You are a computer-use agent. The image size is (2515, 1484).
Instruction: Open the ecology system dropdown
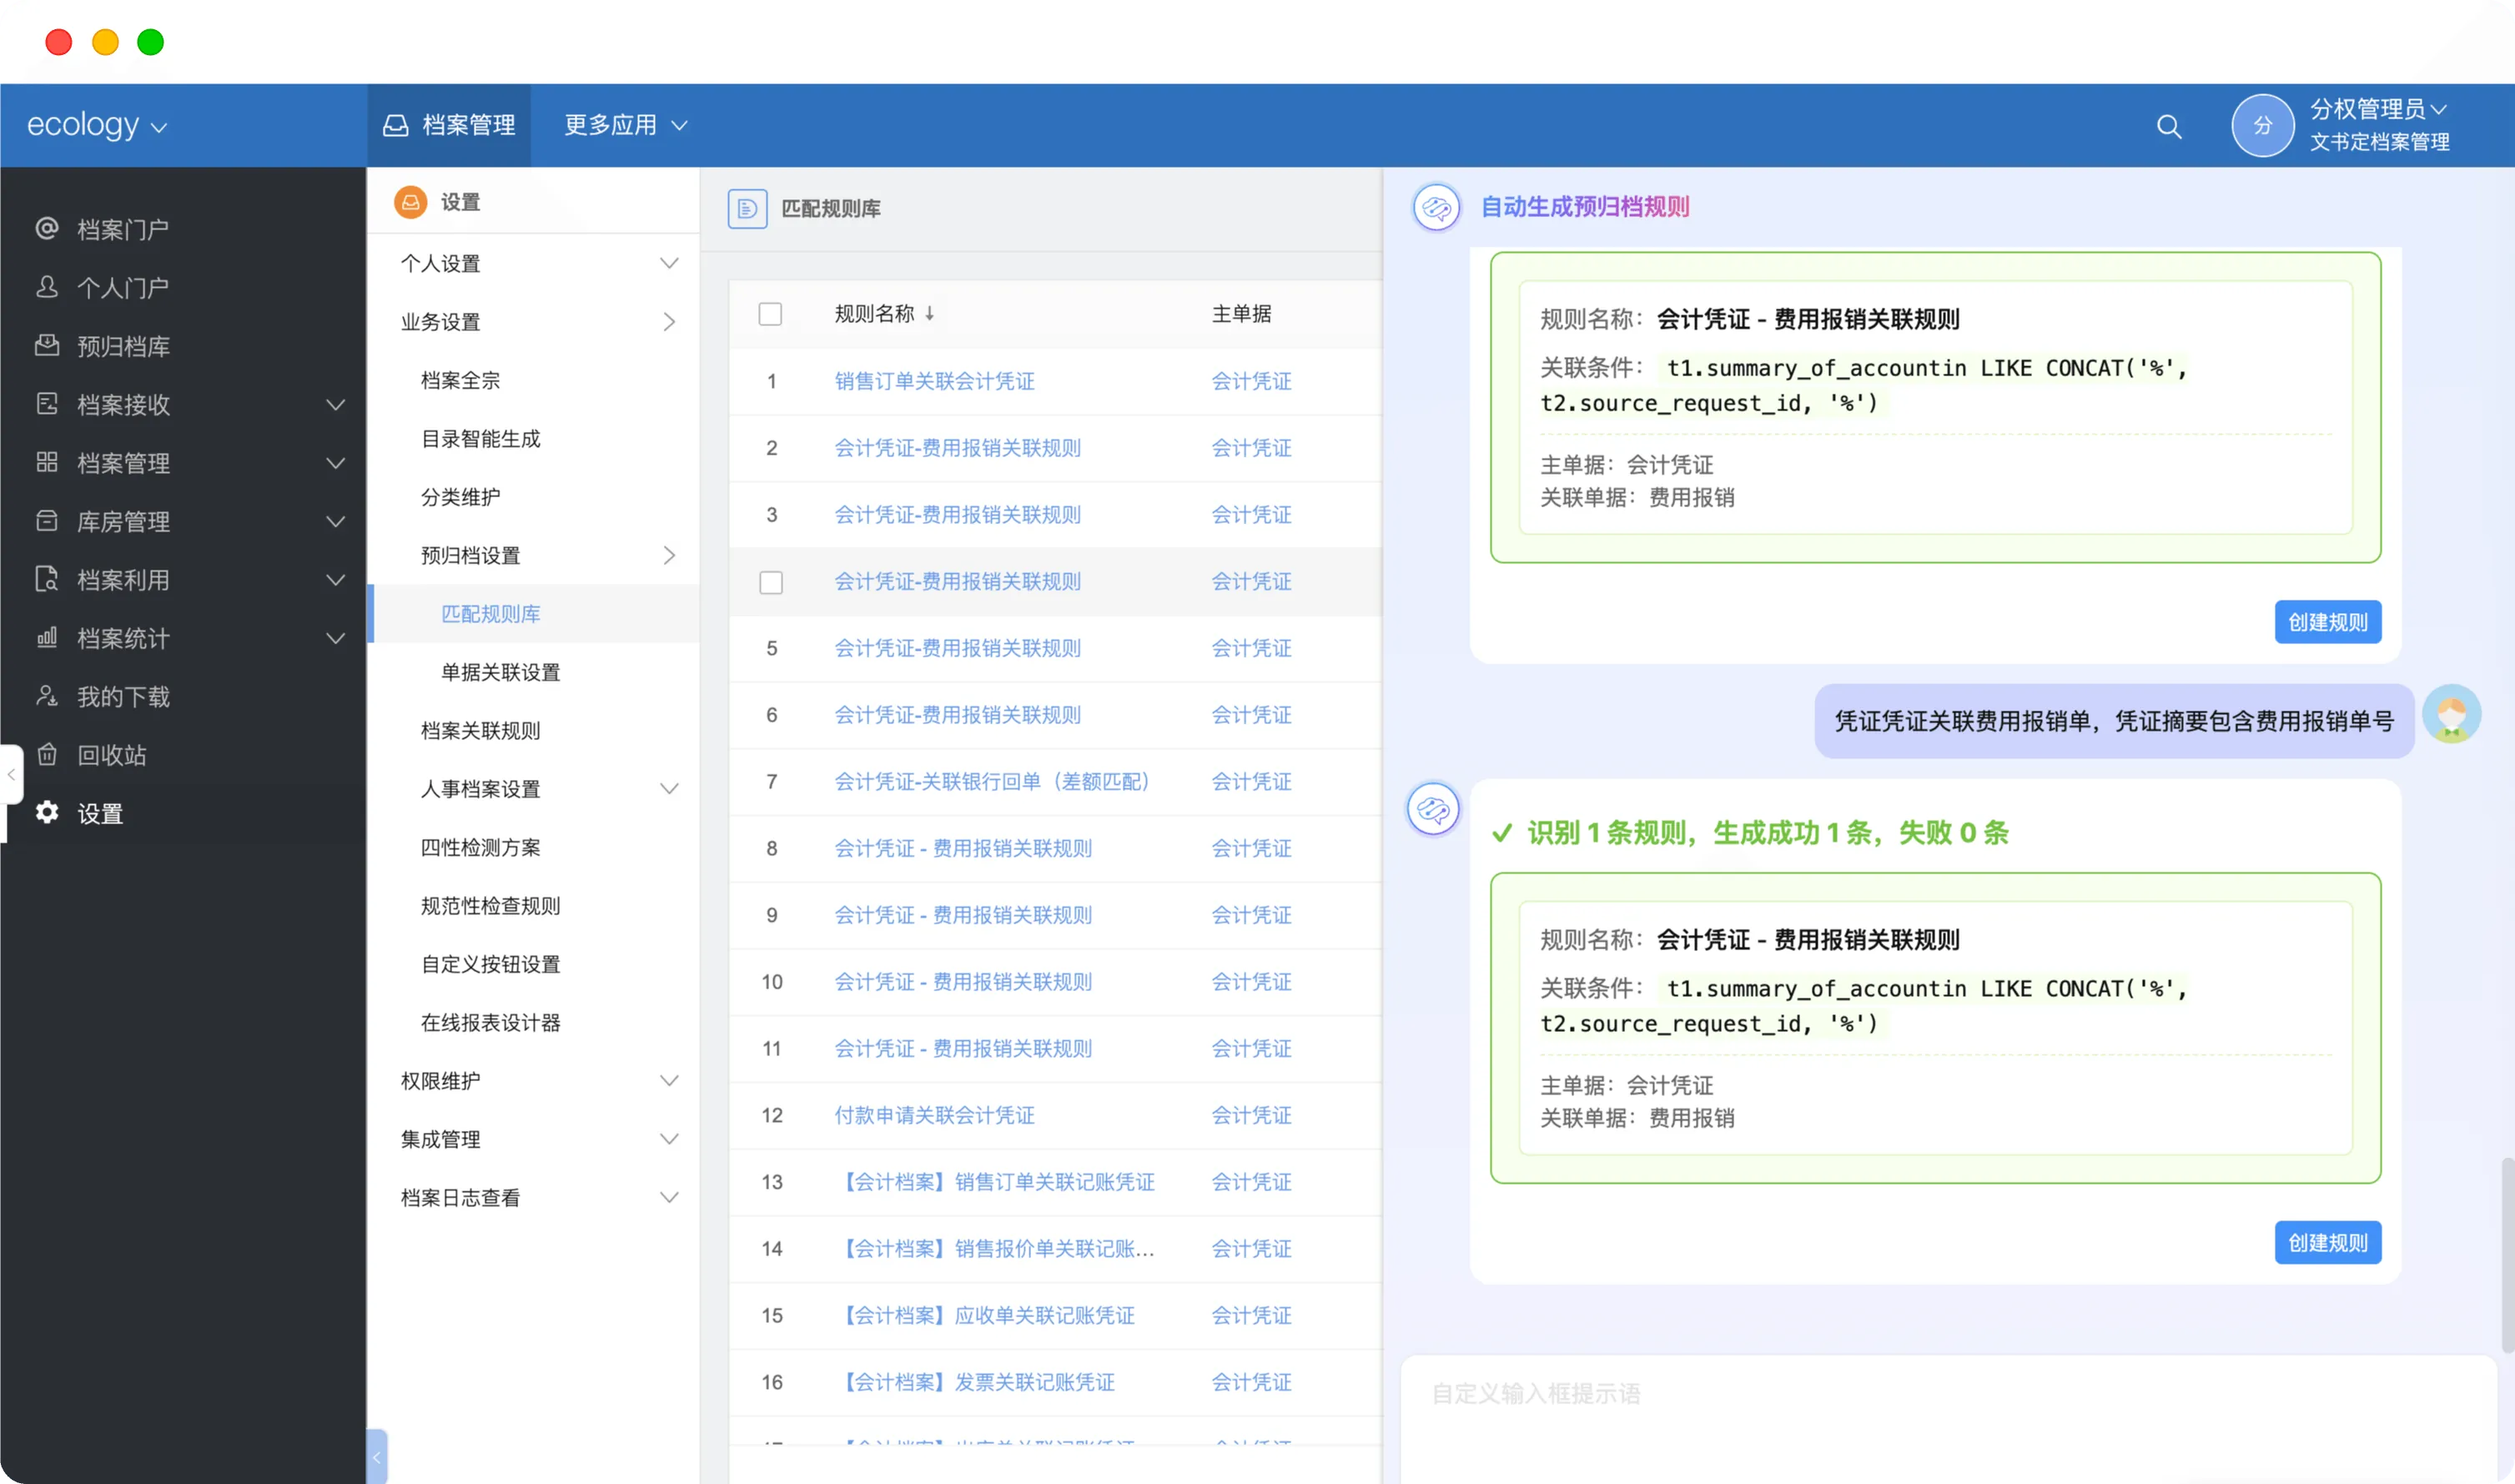(97, 125)
